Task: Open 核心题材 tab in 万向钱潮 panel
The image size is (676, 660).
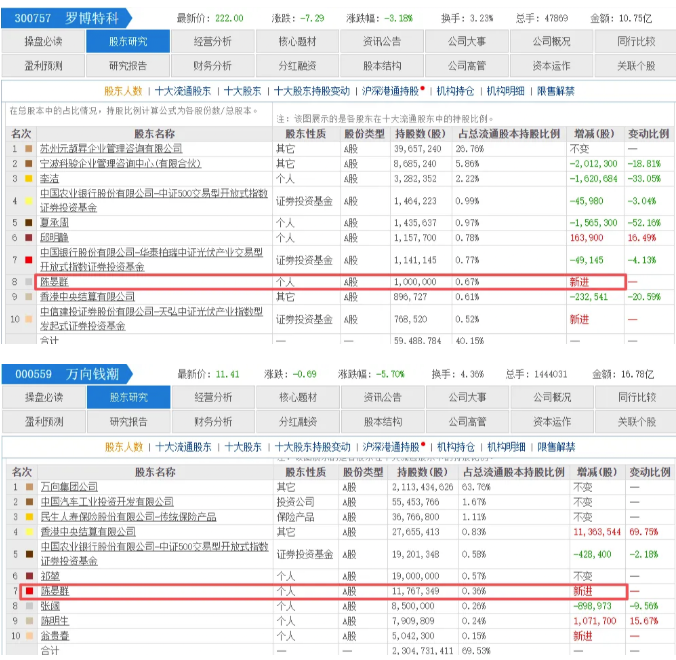Action: coord(298,397)
